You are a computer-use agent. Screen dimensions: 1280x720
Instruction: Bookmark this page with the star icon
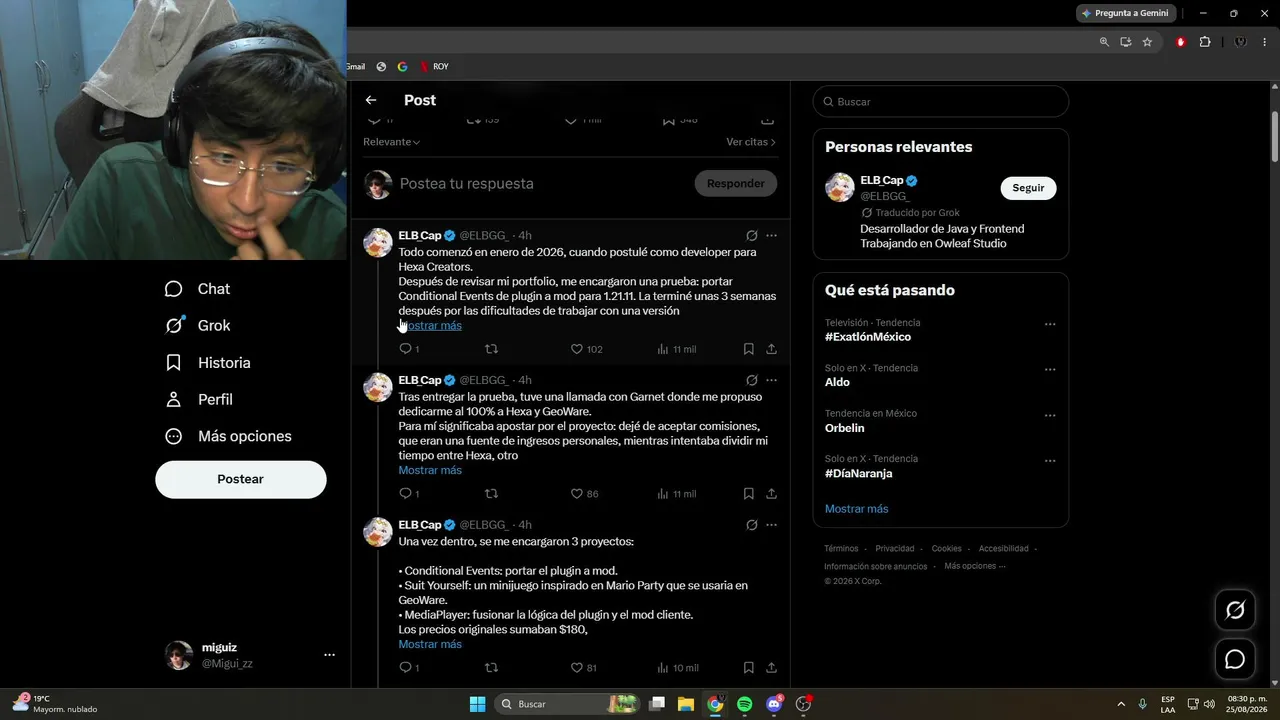point(1147,42)
